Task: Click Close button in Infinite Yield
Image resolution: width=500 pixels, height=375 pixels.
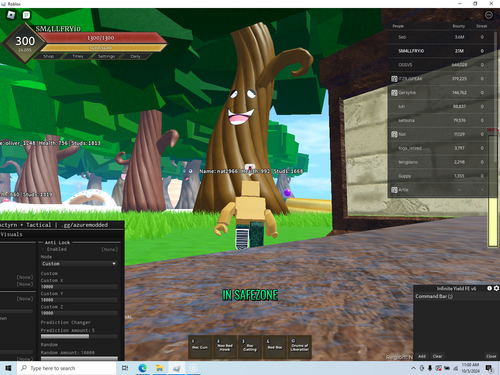Action: point(491,356)
